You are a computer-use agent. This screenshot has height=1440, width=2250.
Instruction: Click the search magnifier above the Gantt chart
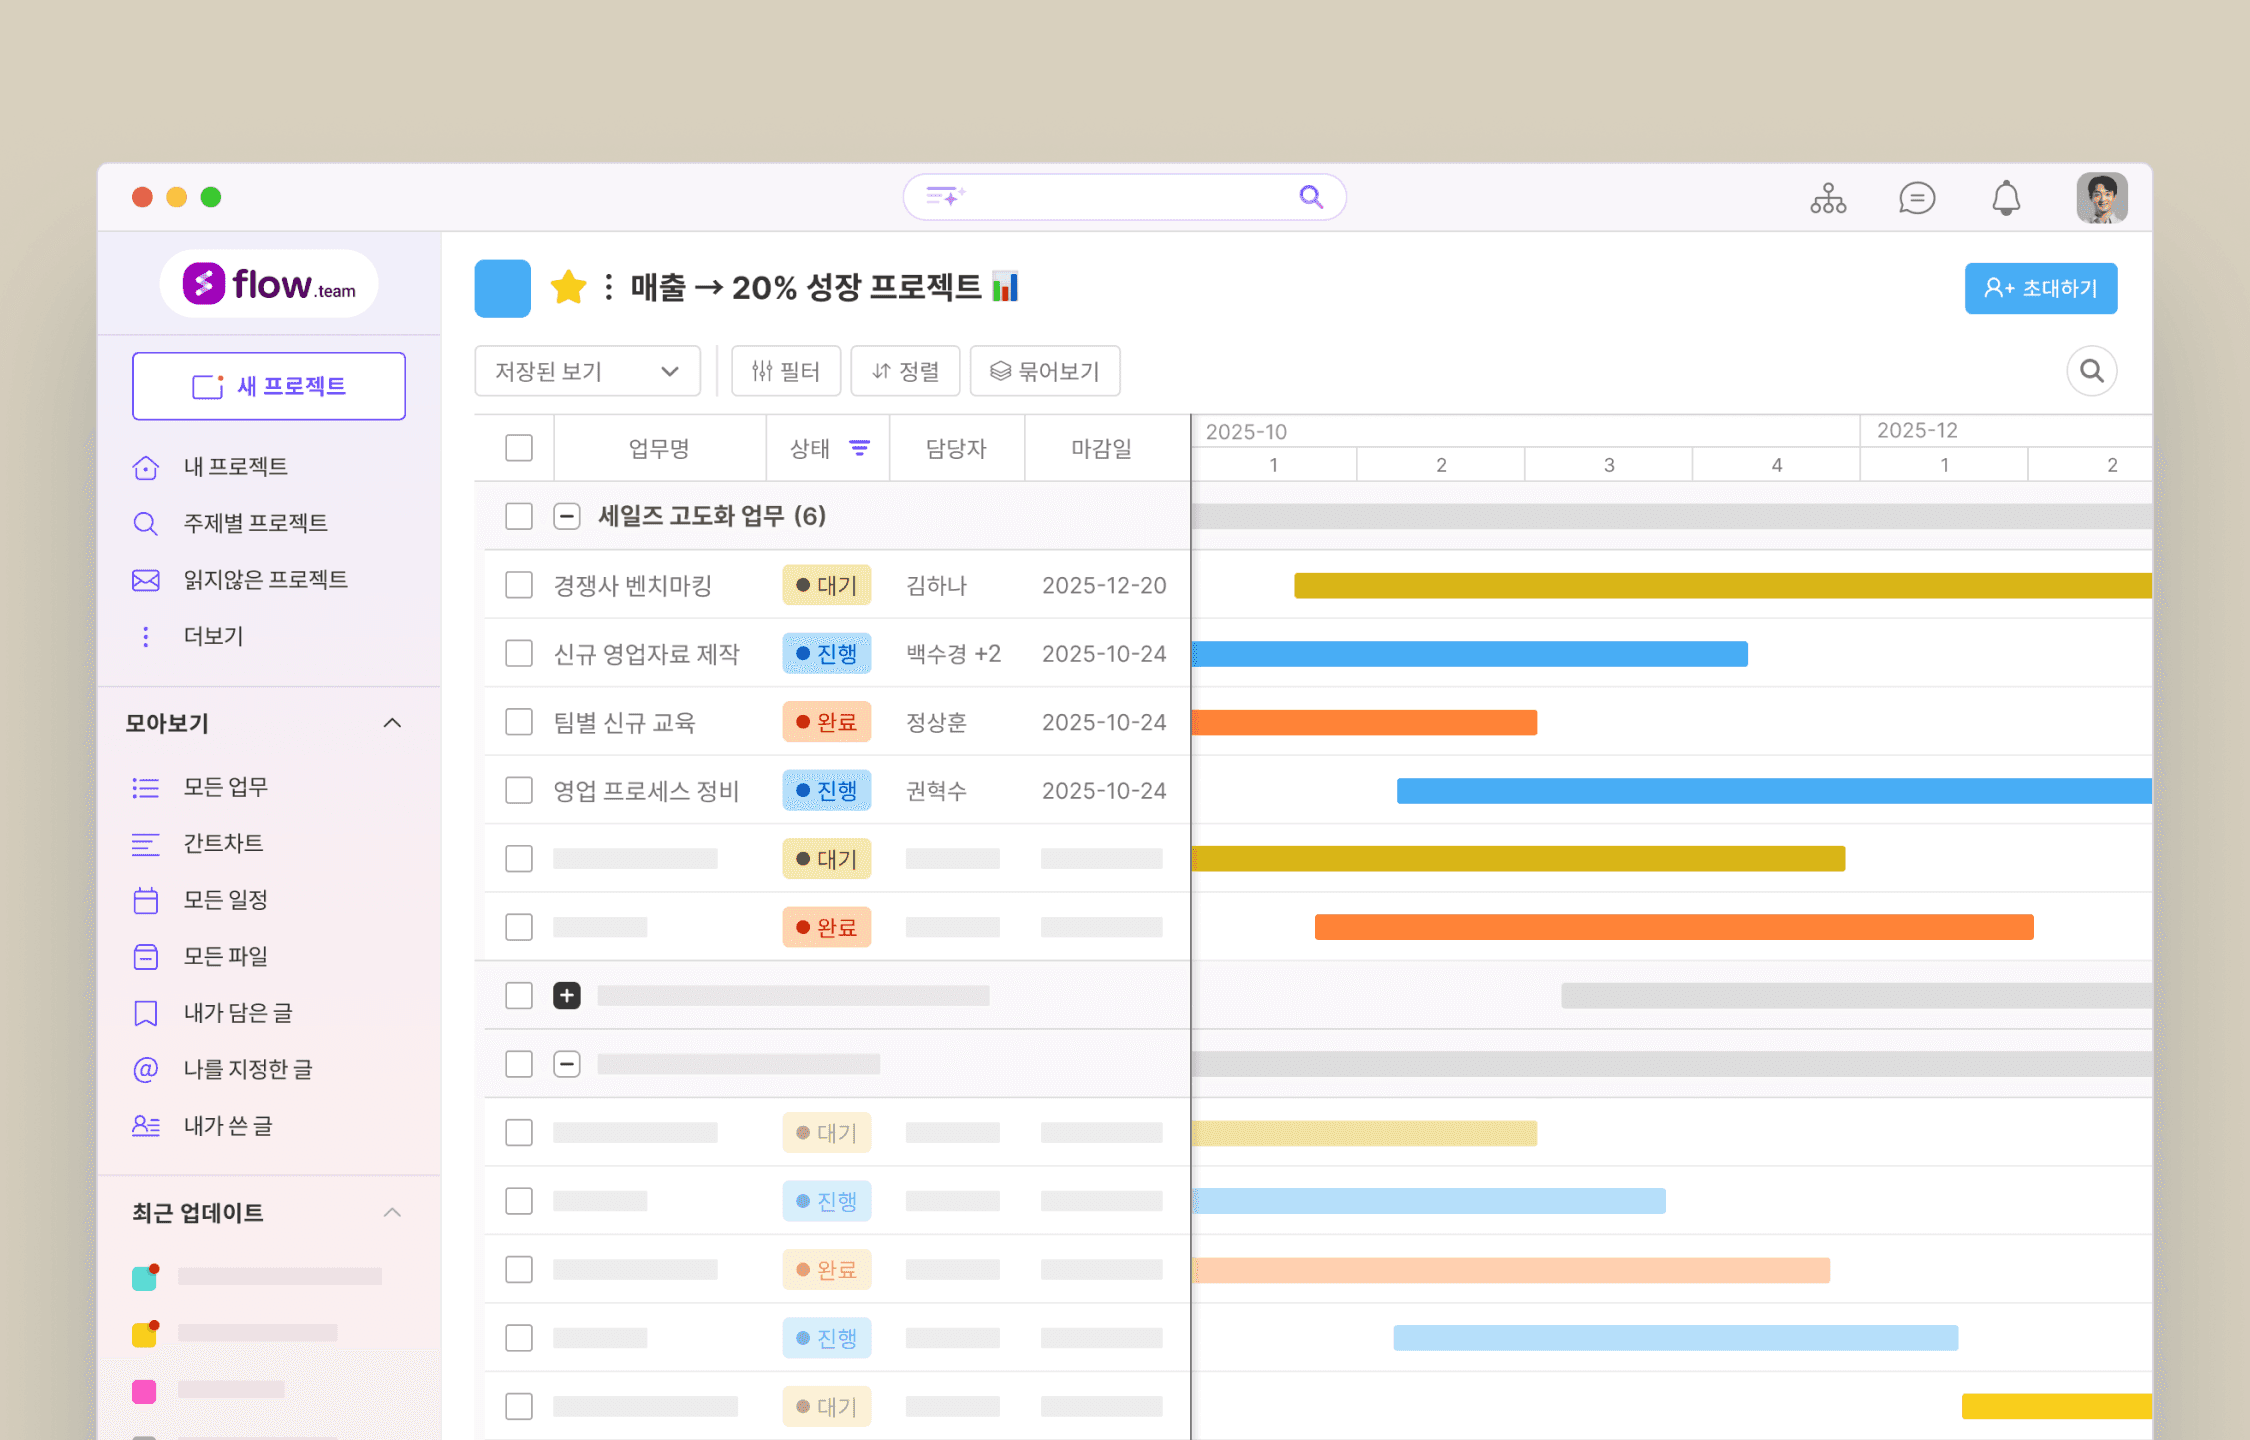2091,371
